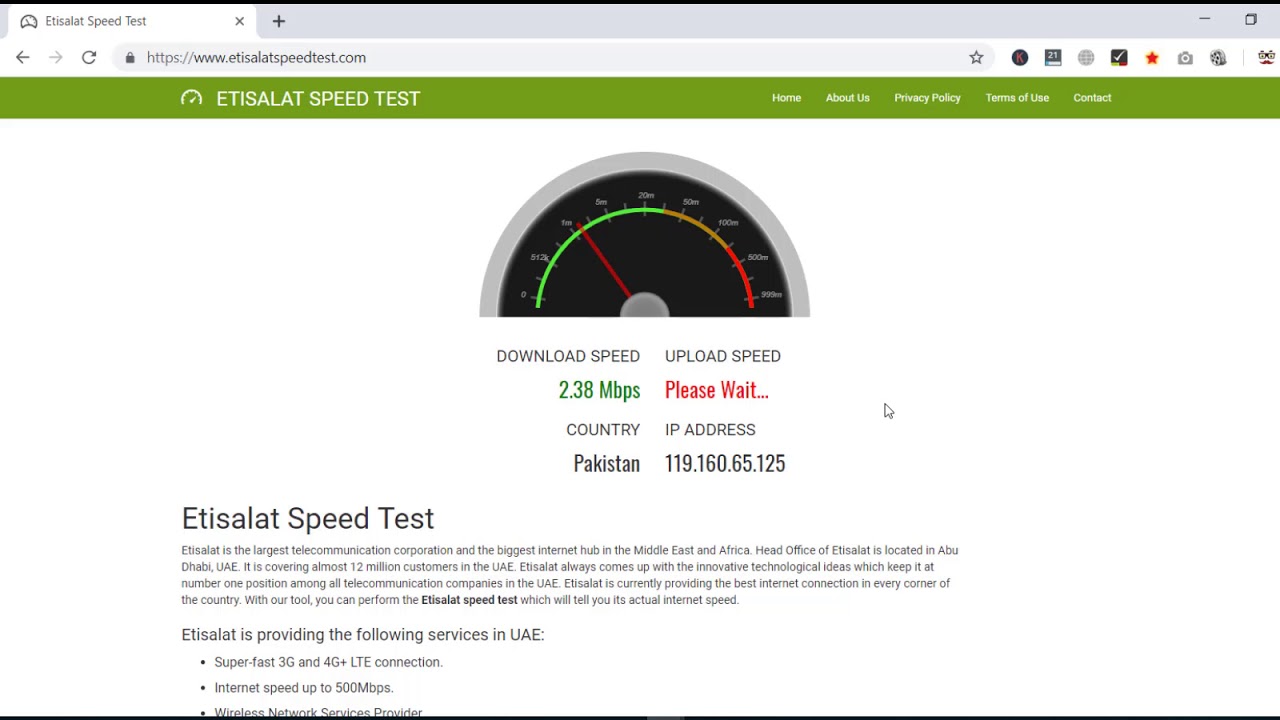Click the services in UAE subheading
The image size is (1280, 720).
click(362, 635)
